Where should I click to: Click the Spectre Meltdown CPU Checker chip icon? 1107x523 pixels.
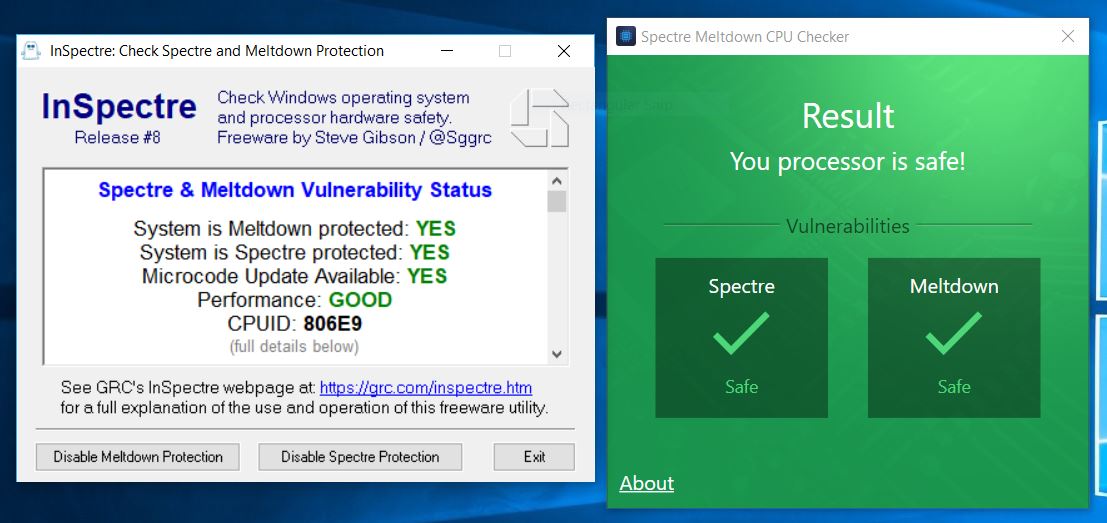point(626,36)
